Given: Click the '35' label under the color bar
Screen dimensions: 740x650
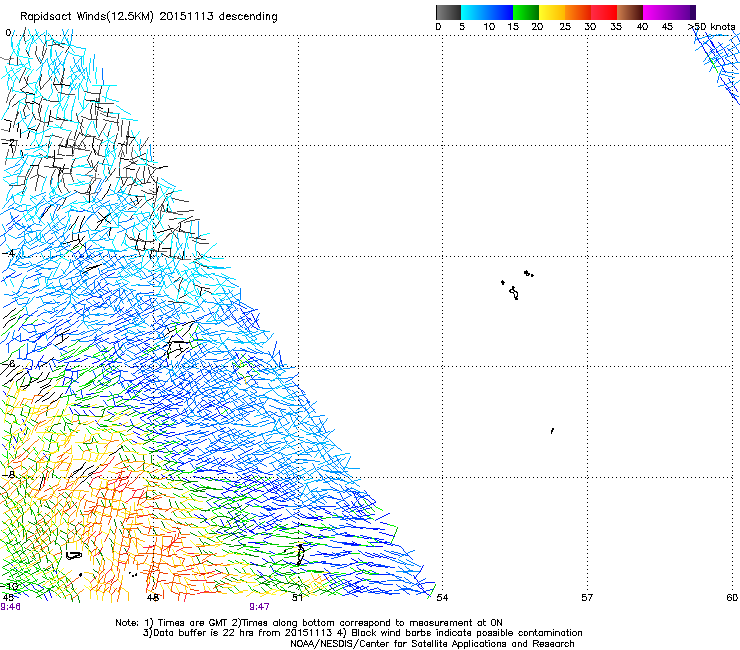Looking at the screenshot, I should [616, 27].
